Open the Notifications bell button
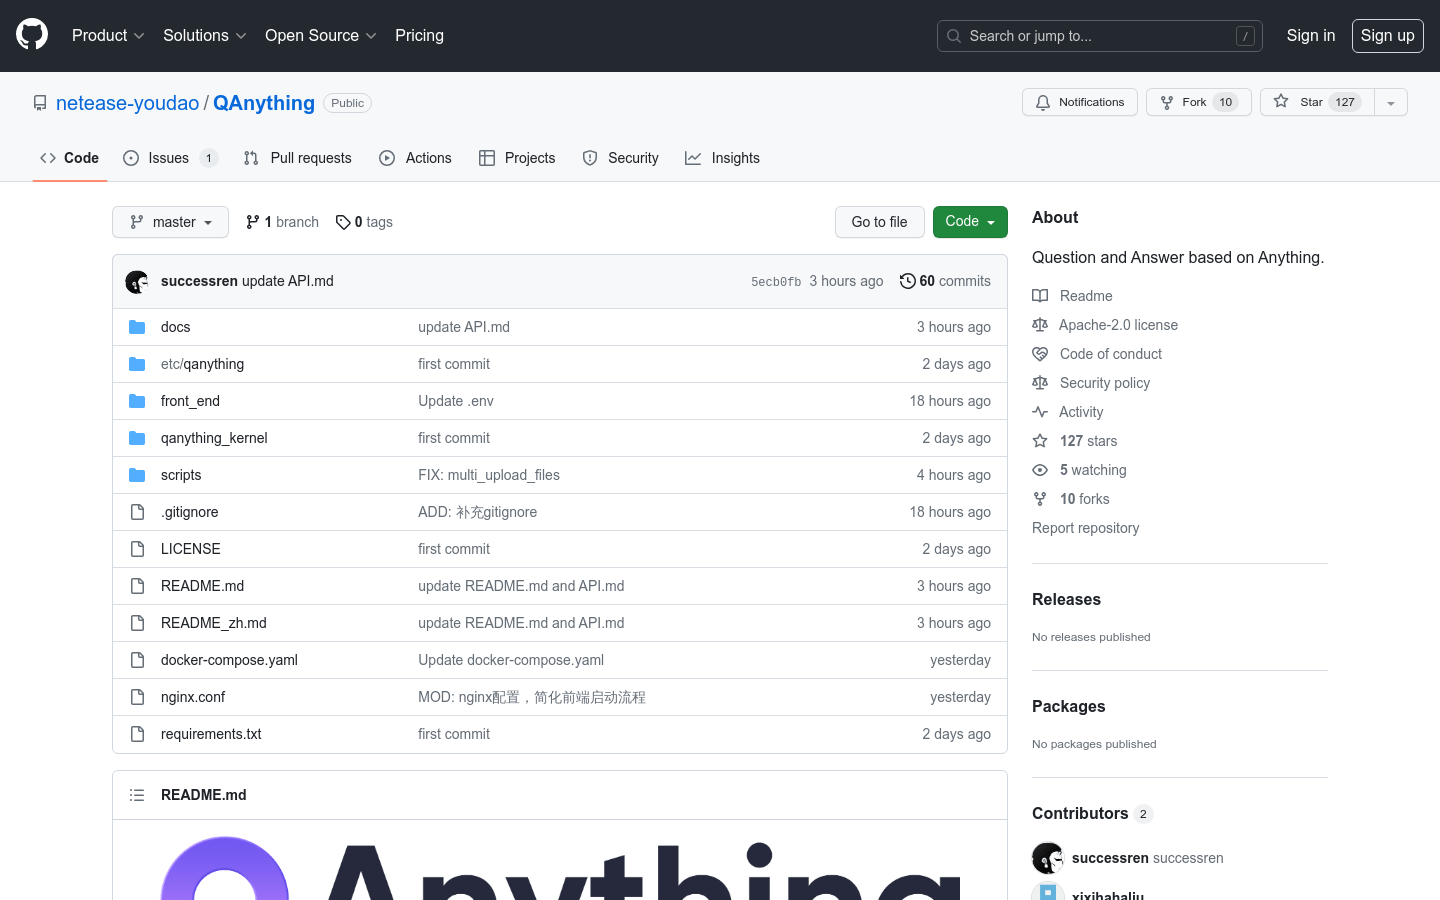This screenshot has height=900, width=1440. click(1079, 102)
